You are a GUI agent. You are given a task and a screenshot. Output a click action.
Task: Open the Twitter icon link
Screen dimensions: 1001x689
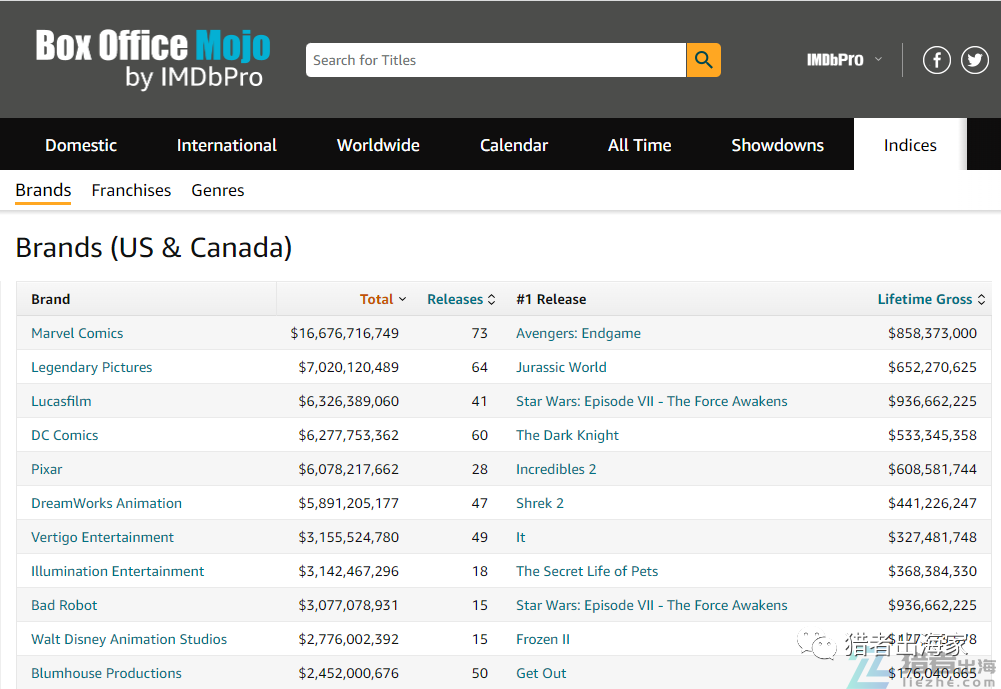click(x=974, y=60)
